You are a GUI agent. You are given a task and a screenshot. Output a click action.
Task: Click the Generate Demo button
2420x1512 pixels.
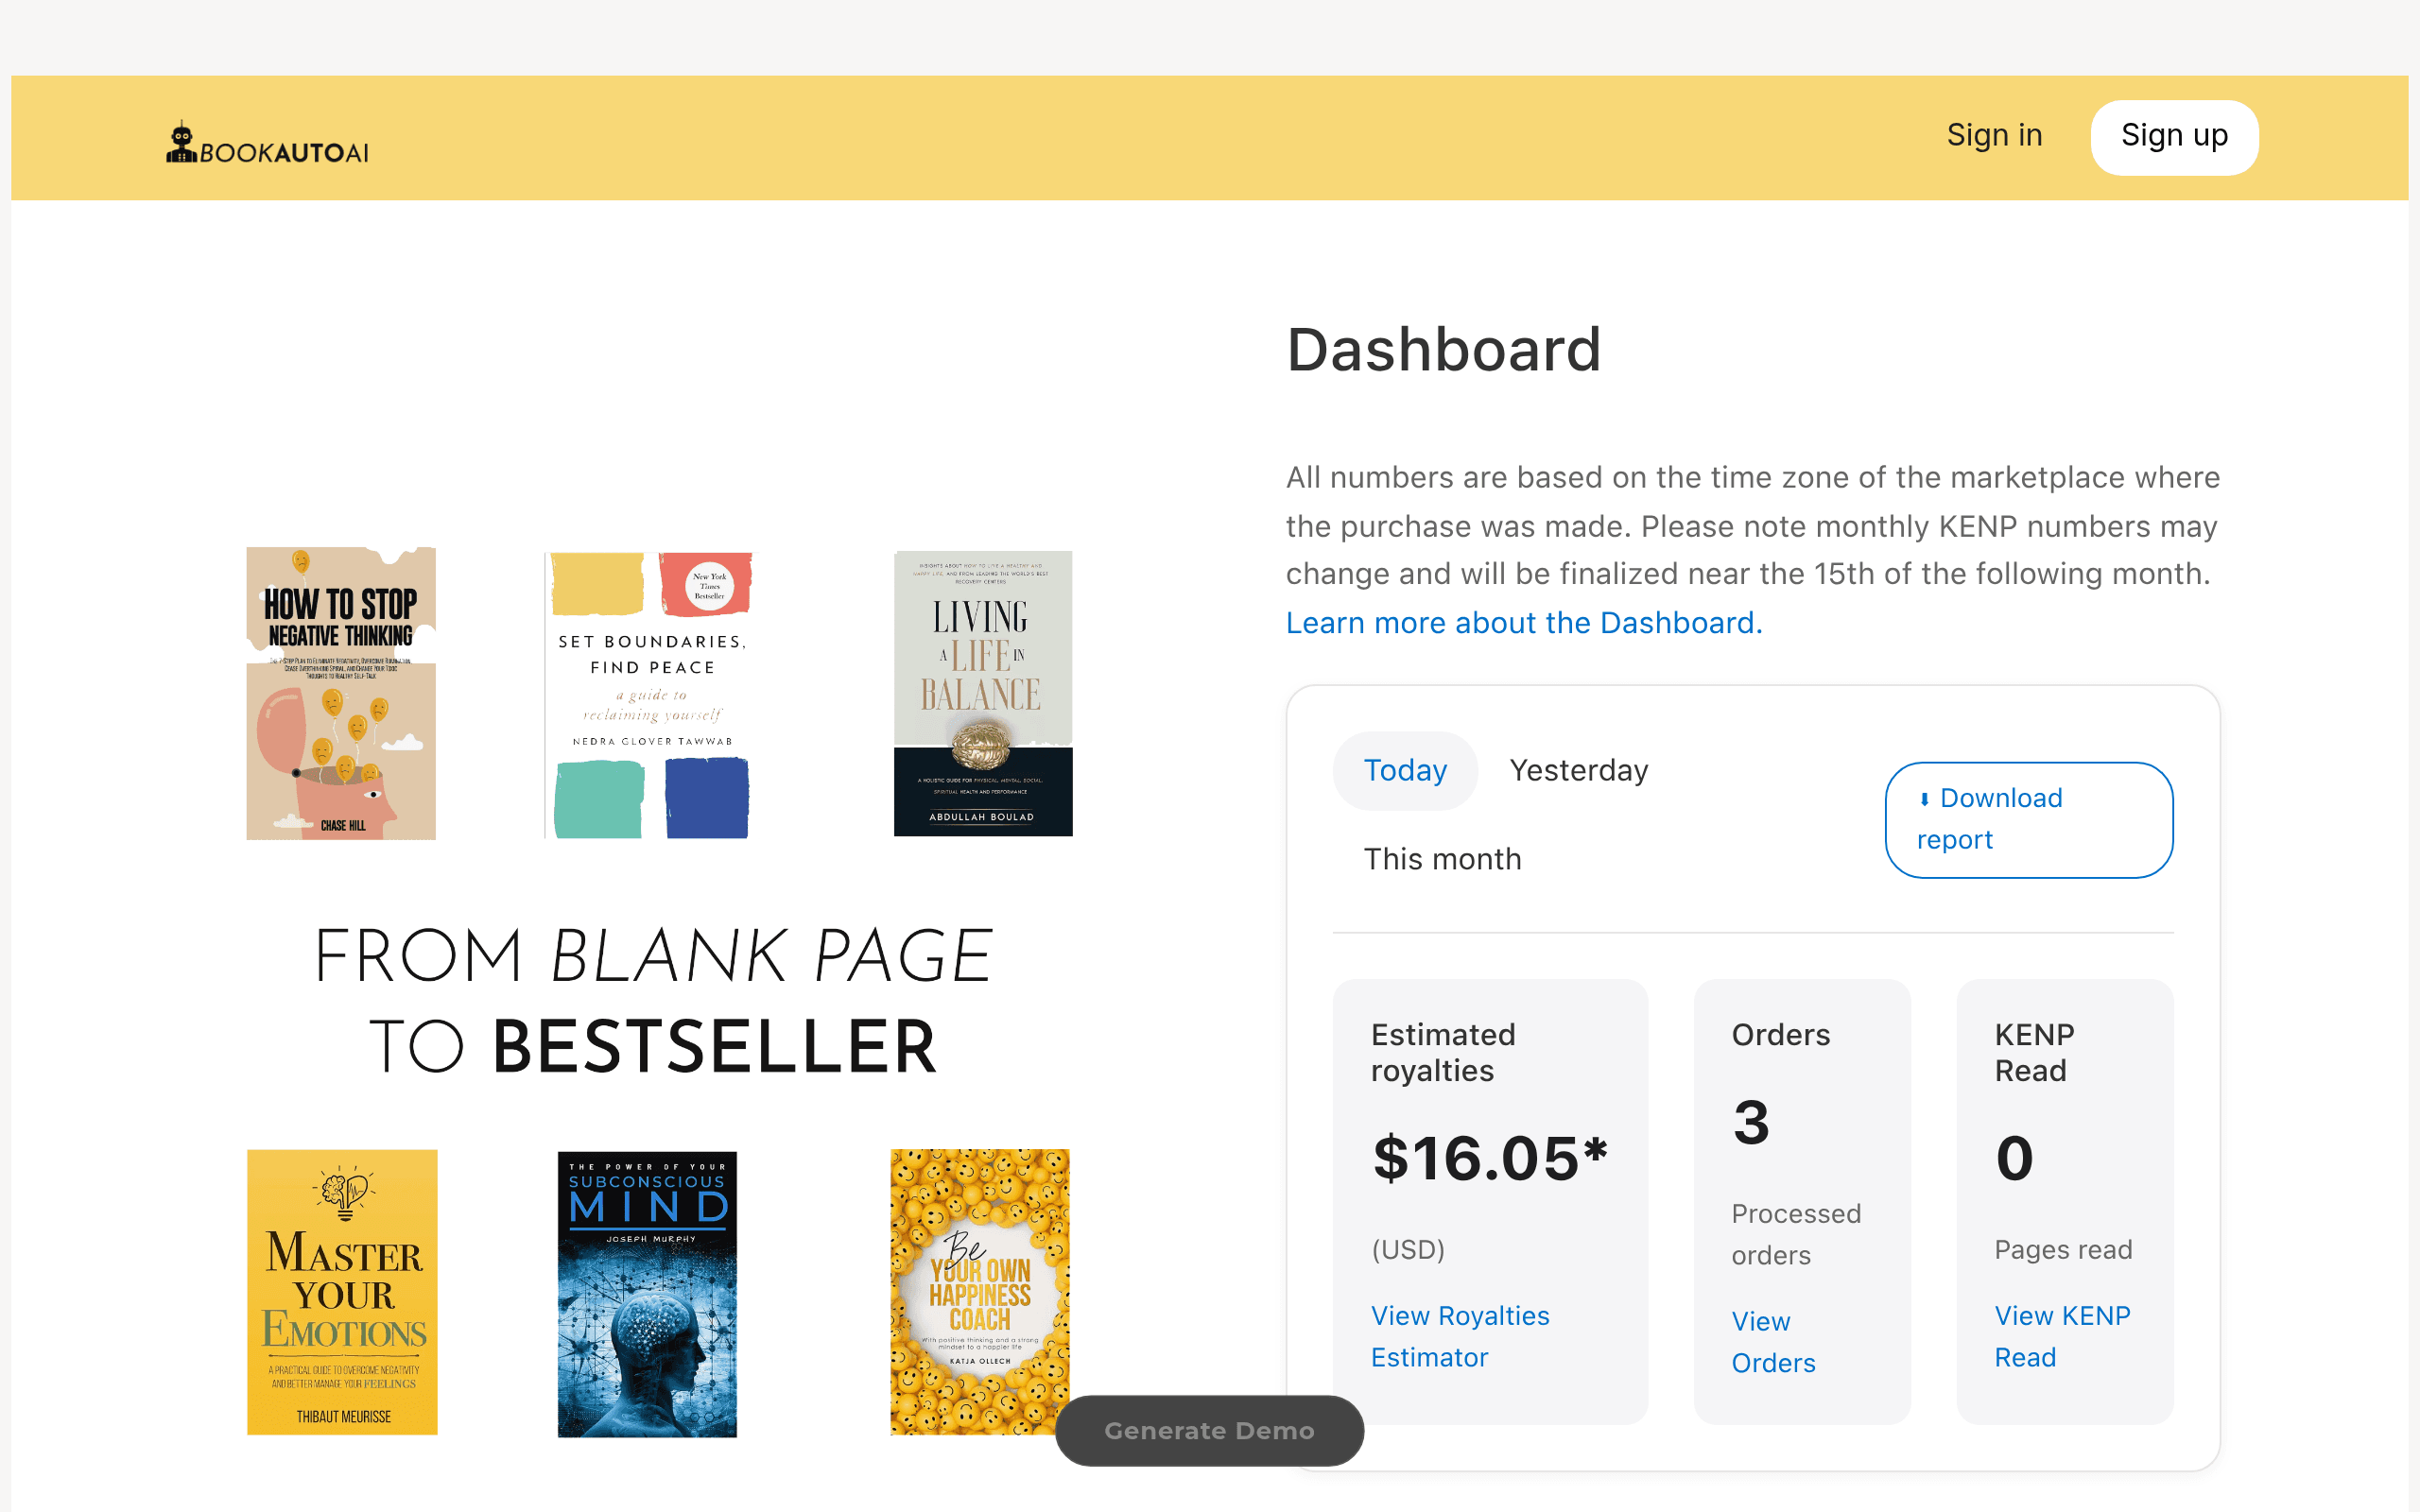[x=1209, y=1430]
